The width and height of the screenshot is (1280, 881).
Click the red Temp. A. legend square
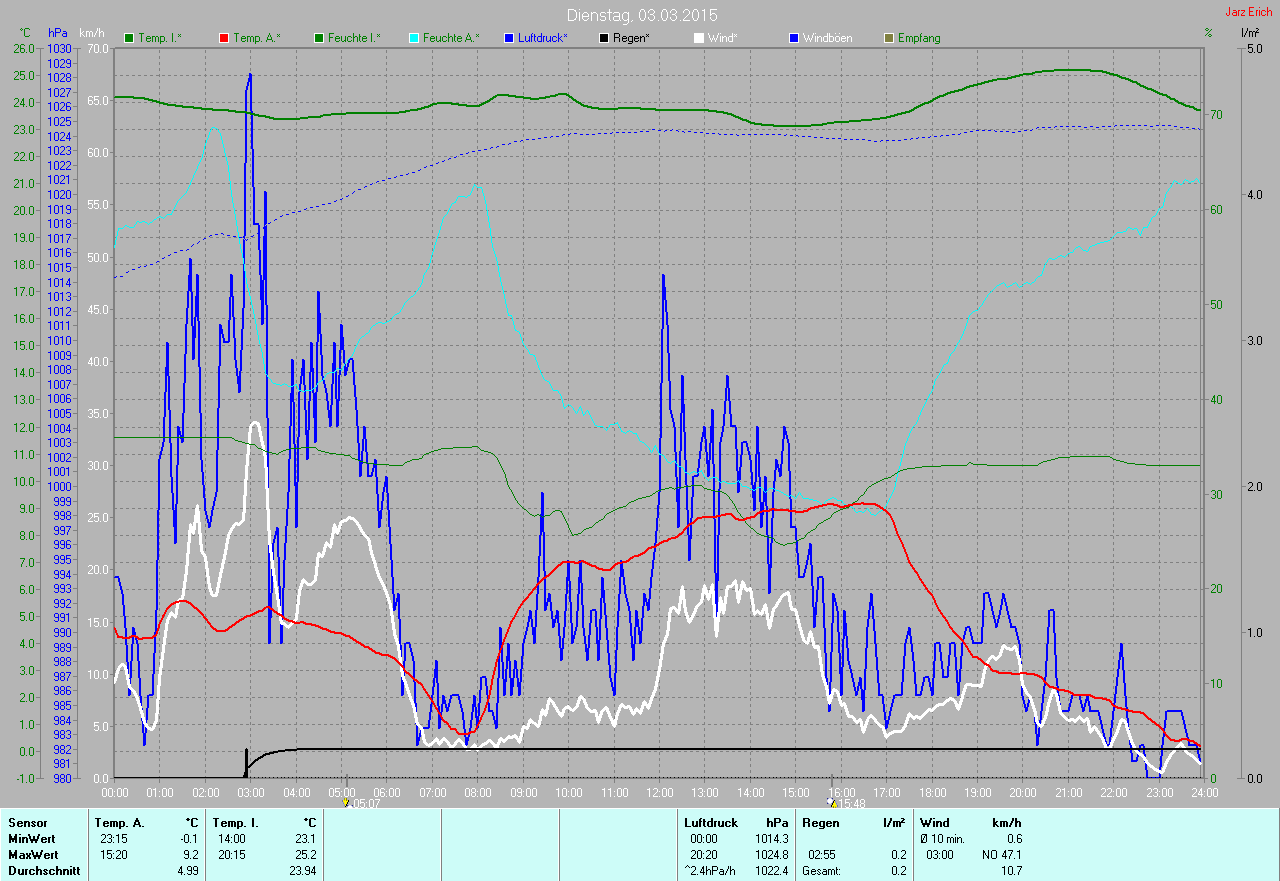pyautogui.click(x=224, y=38)
